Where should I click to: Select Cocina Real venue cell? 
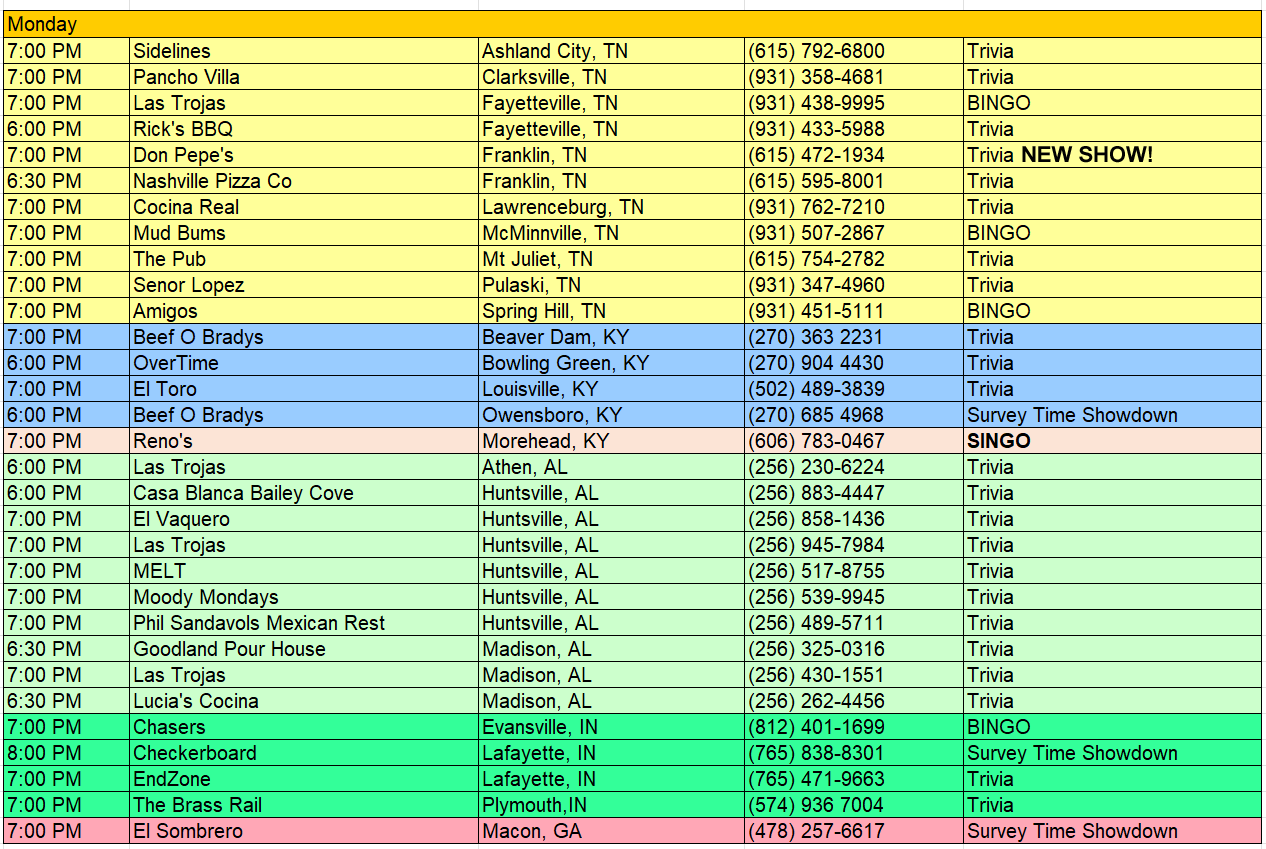(x=304, y=207)
